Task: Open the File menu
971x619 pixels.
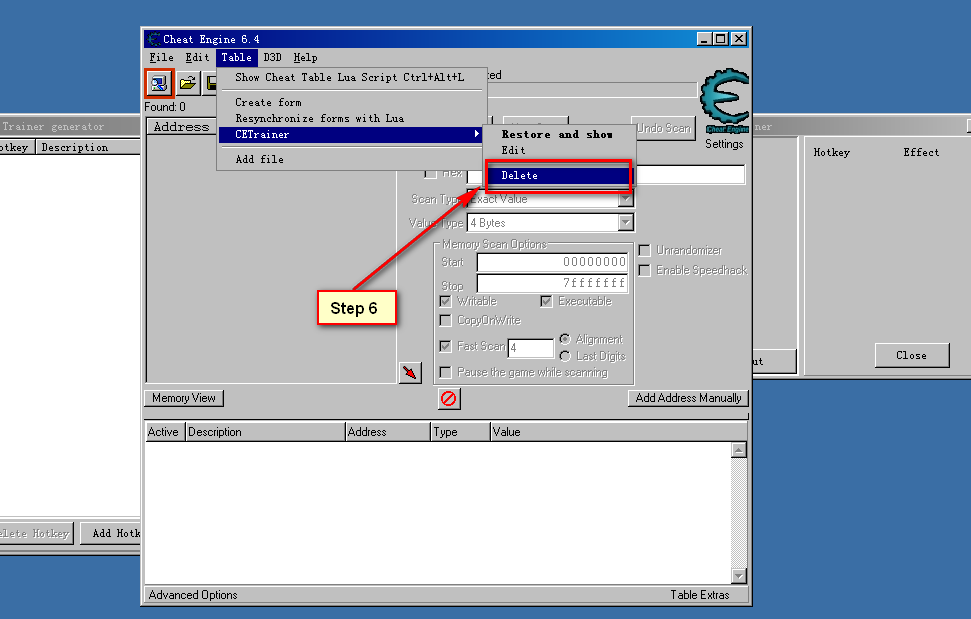Action: pos(162,58)
